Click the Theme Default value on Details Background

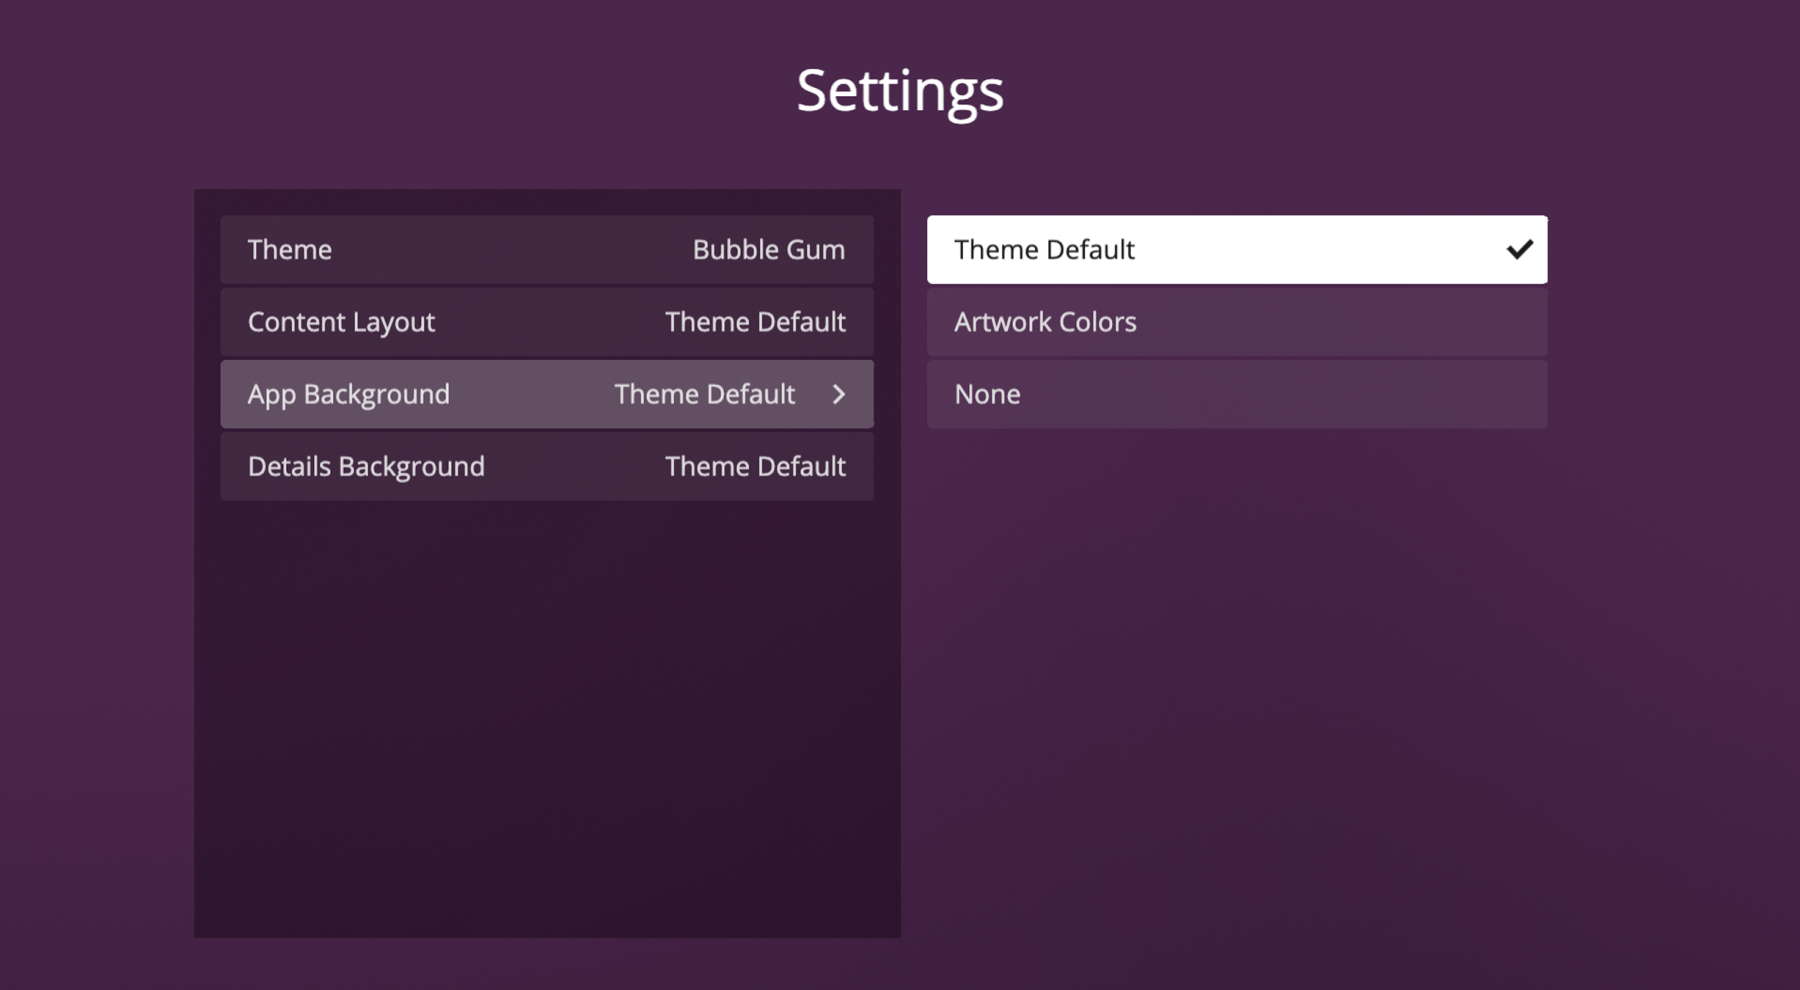point(756,466)
